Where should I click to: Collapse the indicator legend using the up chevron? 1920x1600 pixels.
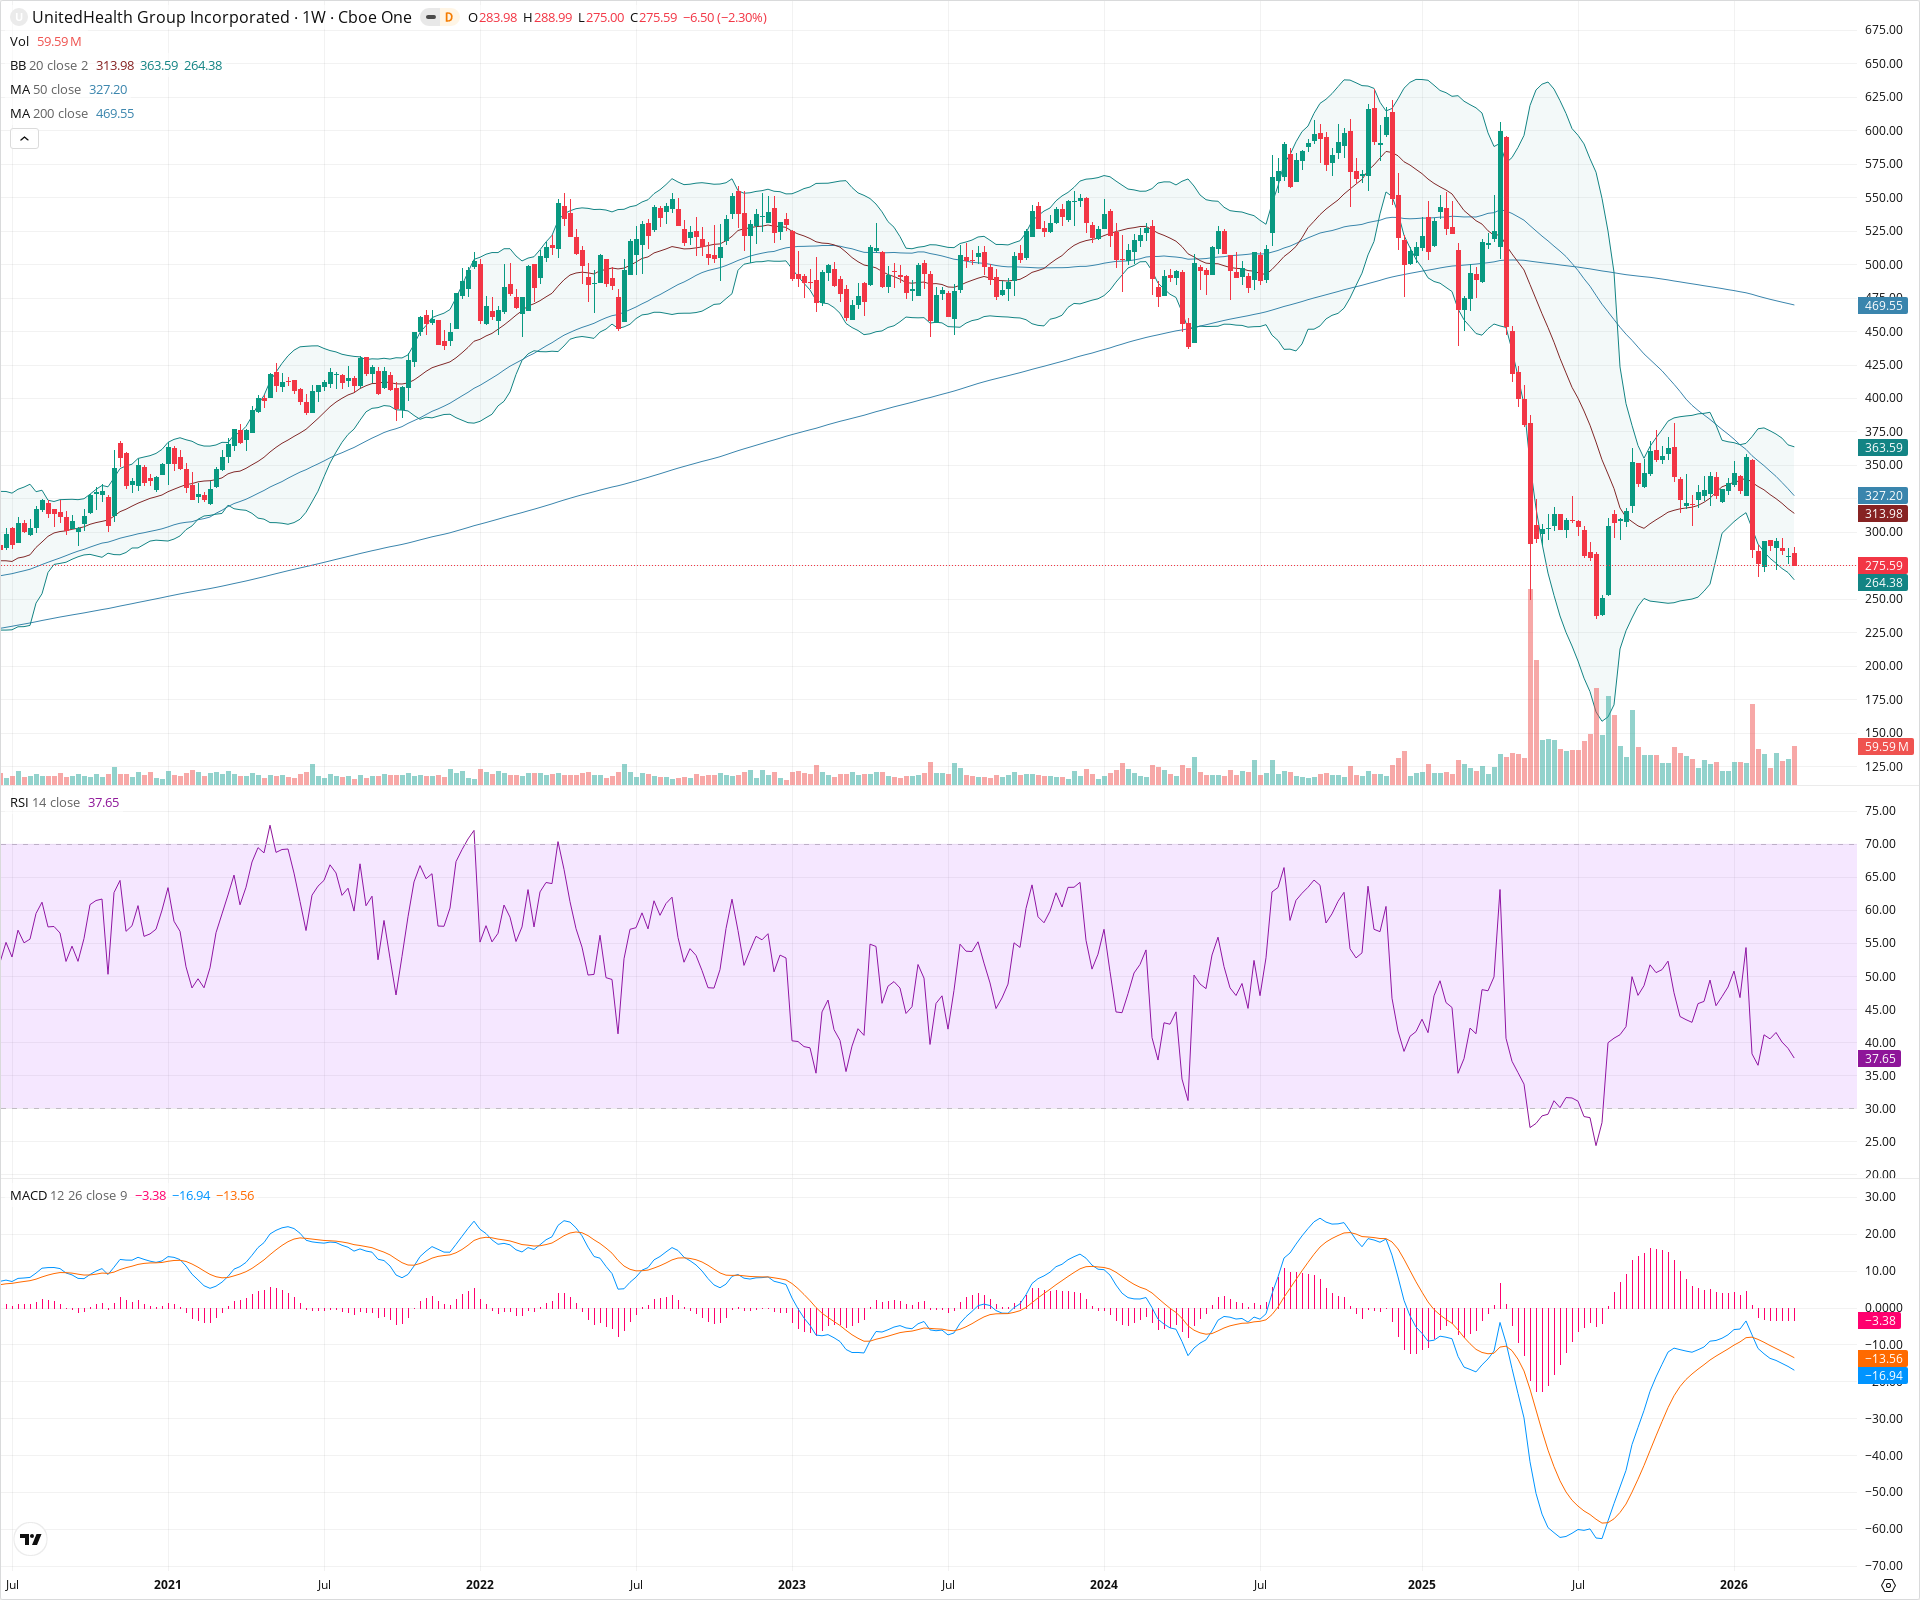click(23, 138)
